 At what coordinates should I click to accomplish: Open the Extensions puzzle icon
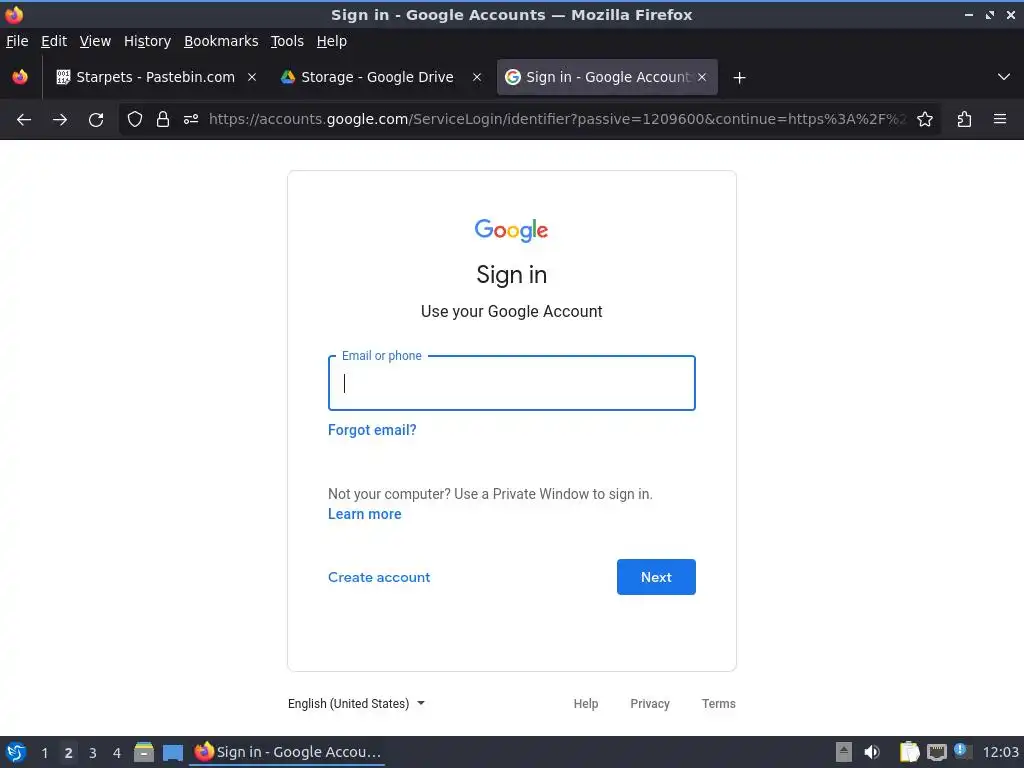pyautogui.click(x=964, y=120)
